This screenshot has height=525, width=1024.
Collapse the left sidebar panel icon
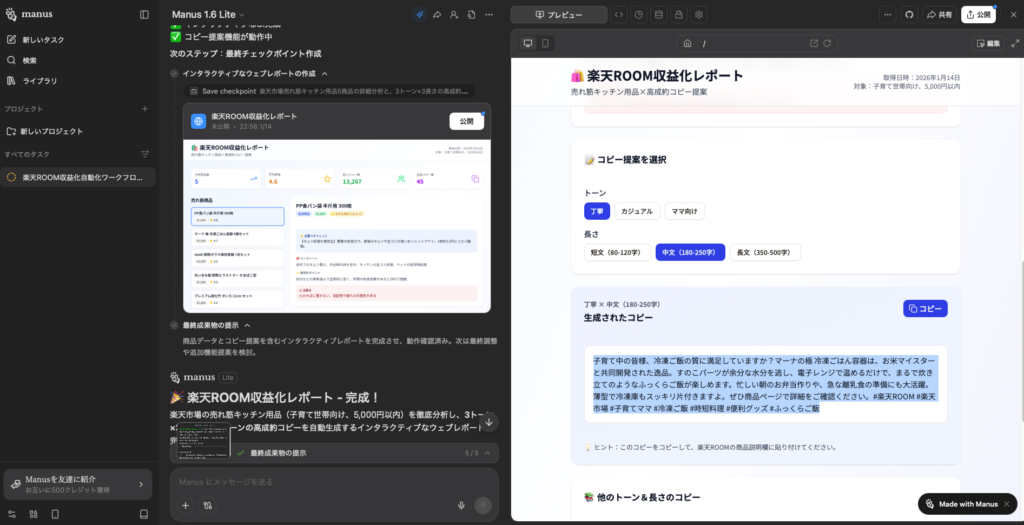(x=144, y=14)
